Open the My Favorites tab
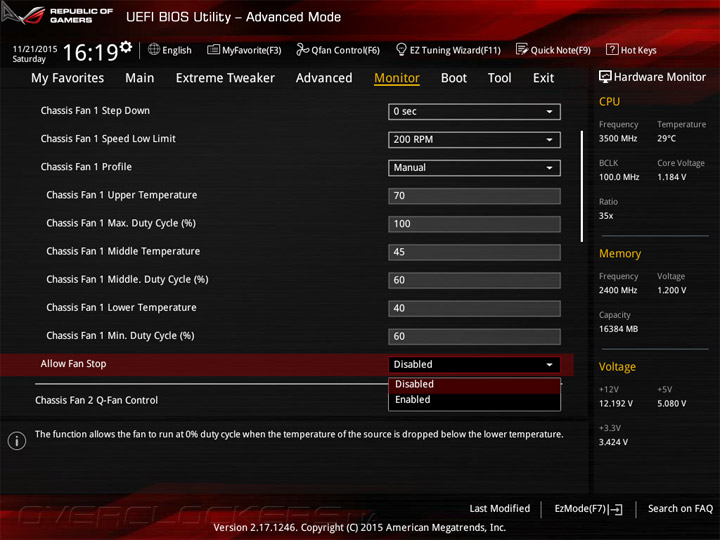This screenshot has width=720, height=540. (x=68, y=78)
